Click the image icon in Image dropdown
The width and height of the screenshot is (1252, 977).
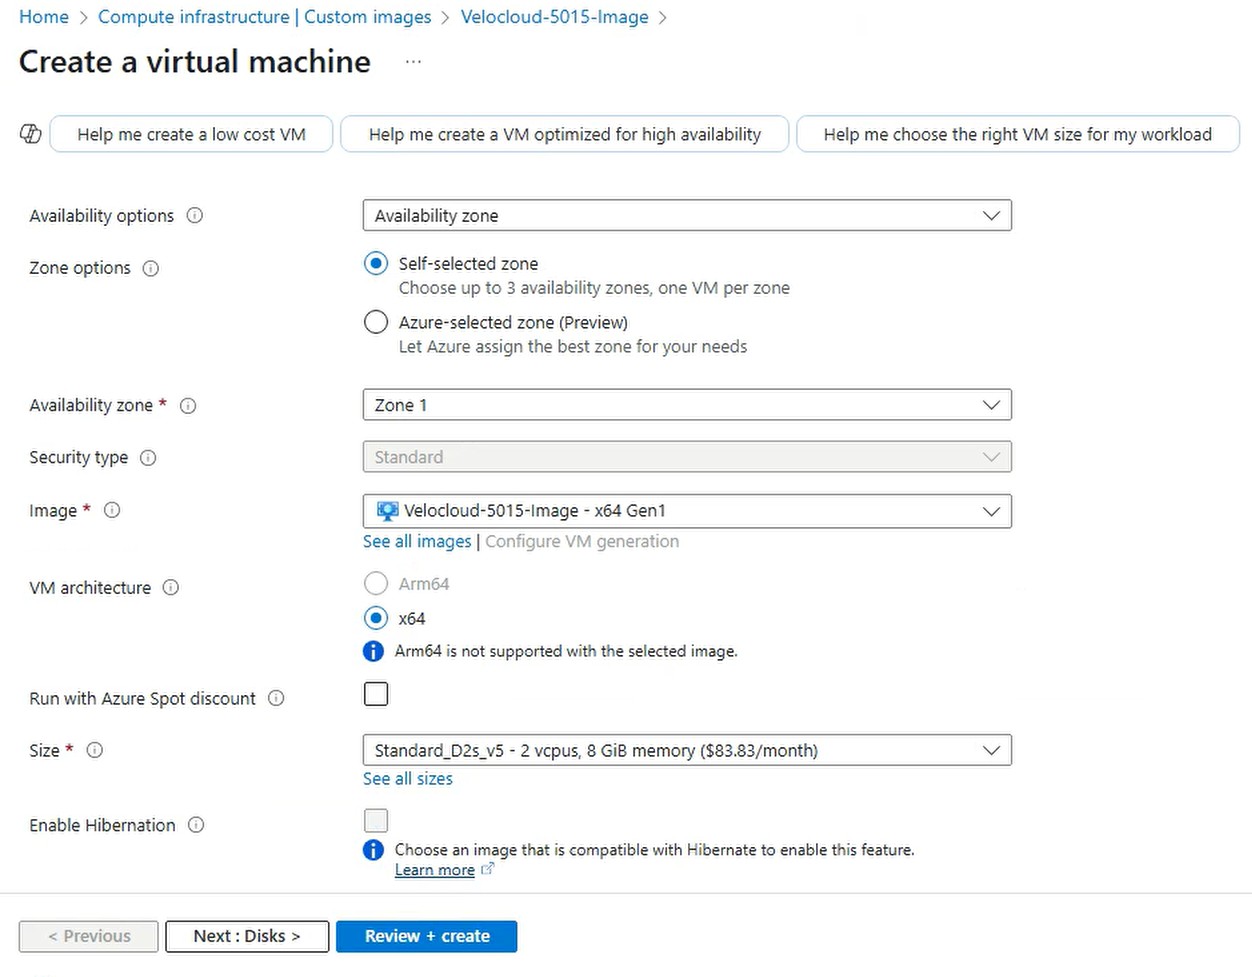(x=387, y=511)
